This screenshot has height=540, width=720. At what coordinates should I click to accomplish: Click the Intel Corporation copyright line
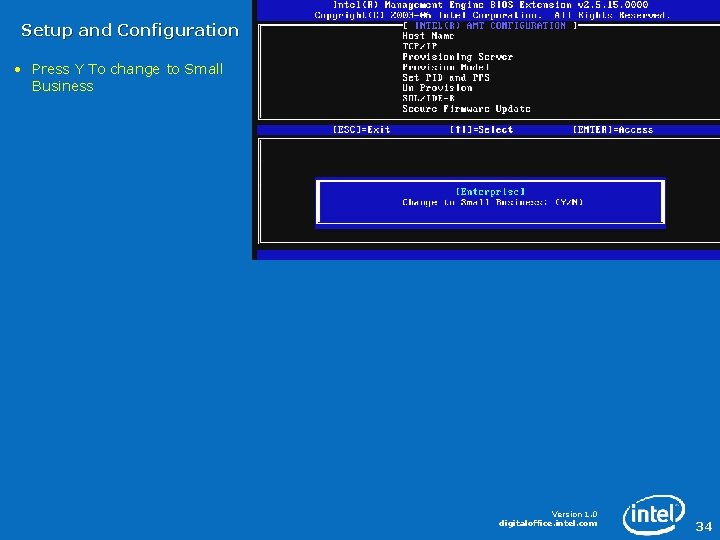click(492, 16)
